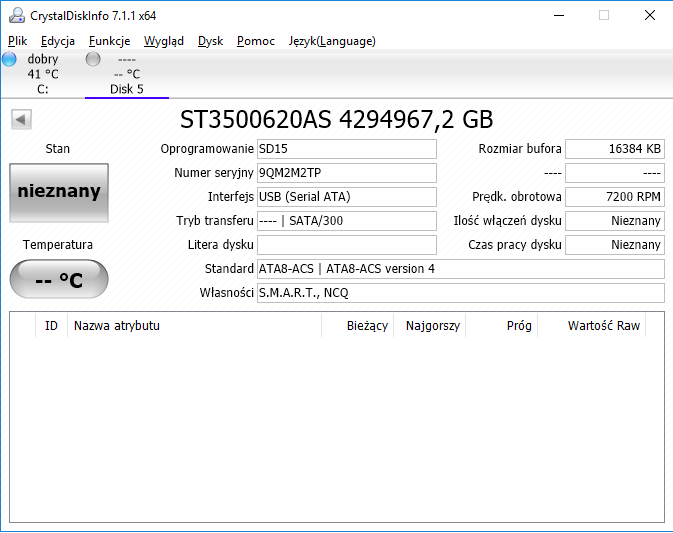Click the 'Stan' label
673x533 pixels.
click(x=58, y=149)
